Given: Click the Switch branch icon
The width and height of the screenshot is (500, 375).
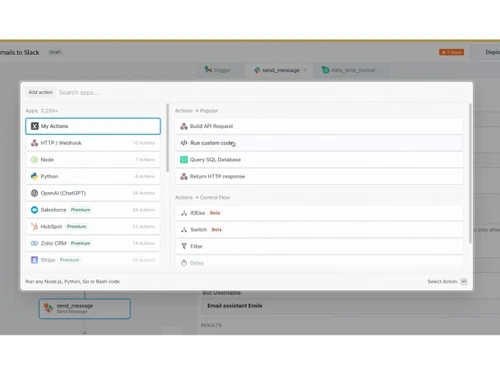Looking at the screenshot, I should (x=184, y=230).
